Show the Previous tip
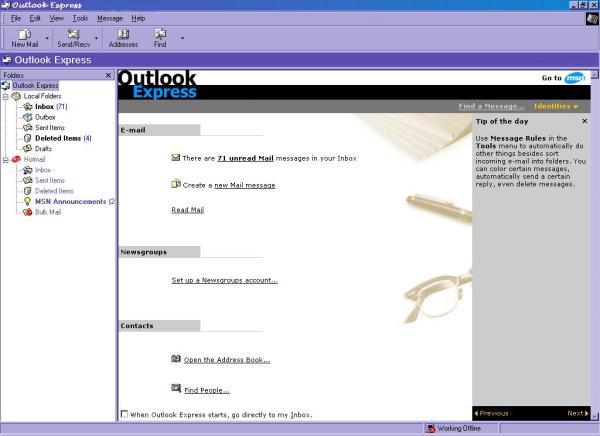The height and width of the screenshot is (436, 600). coord(491,413)
